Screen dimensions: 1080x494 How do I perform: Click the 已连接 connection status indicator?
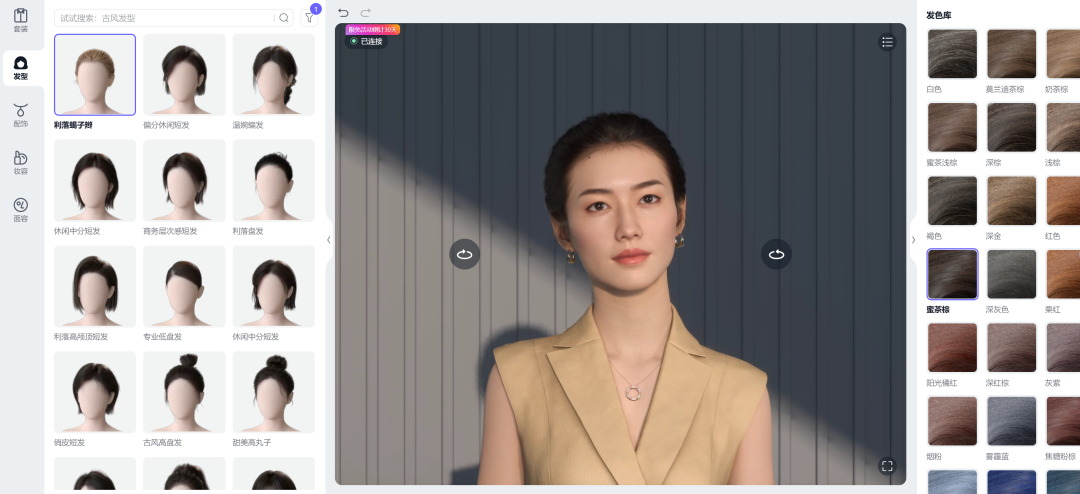point(366,41)
